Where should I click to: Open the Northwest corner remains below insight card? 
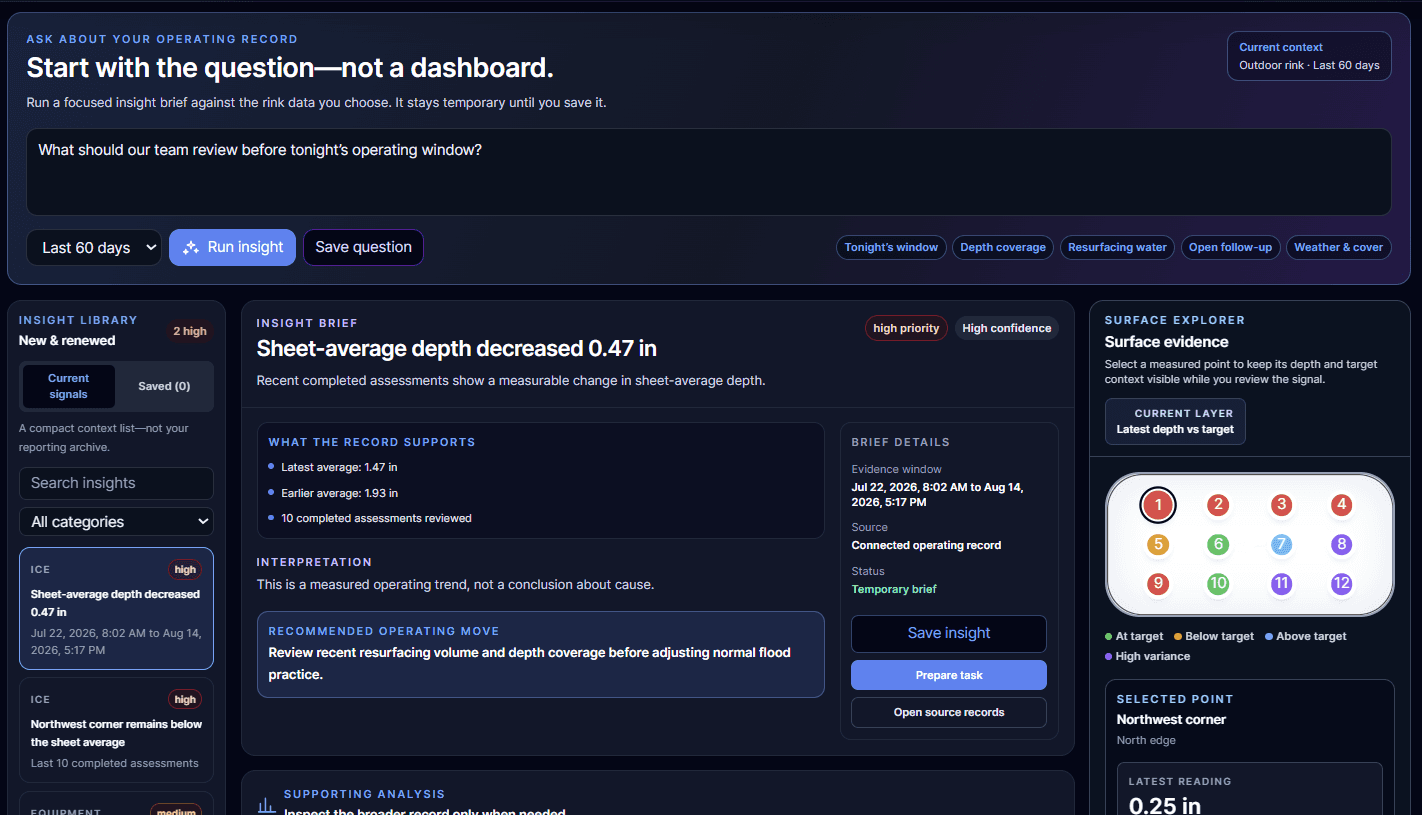[116, 730]
